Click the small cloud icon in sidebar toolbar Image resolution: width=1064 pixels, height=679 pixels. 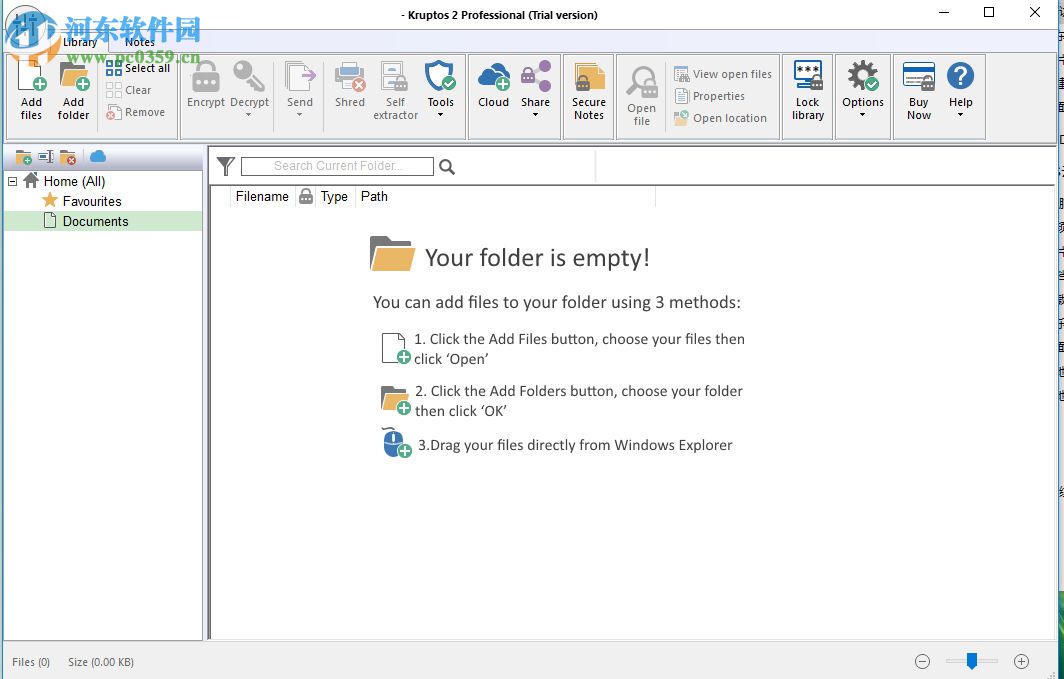(x=98, y=157)
